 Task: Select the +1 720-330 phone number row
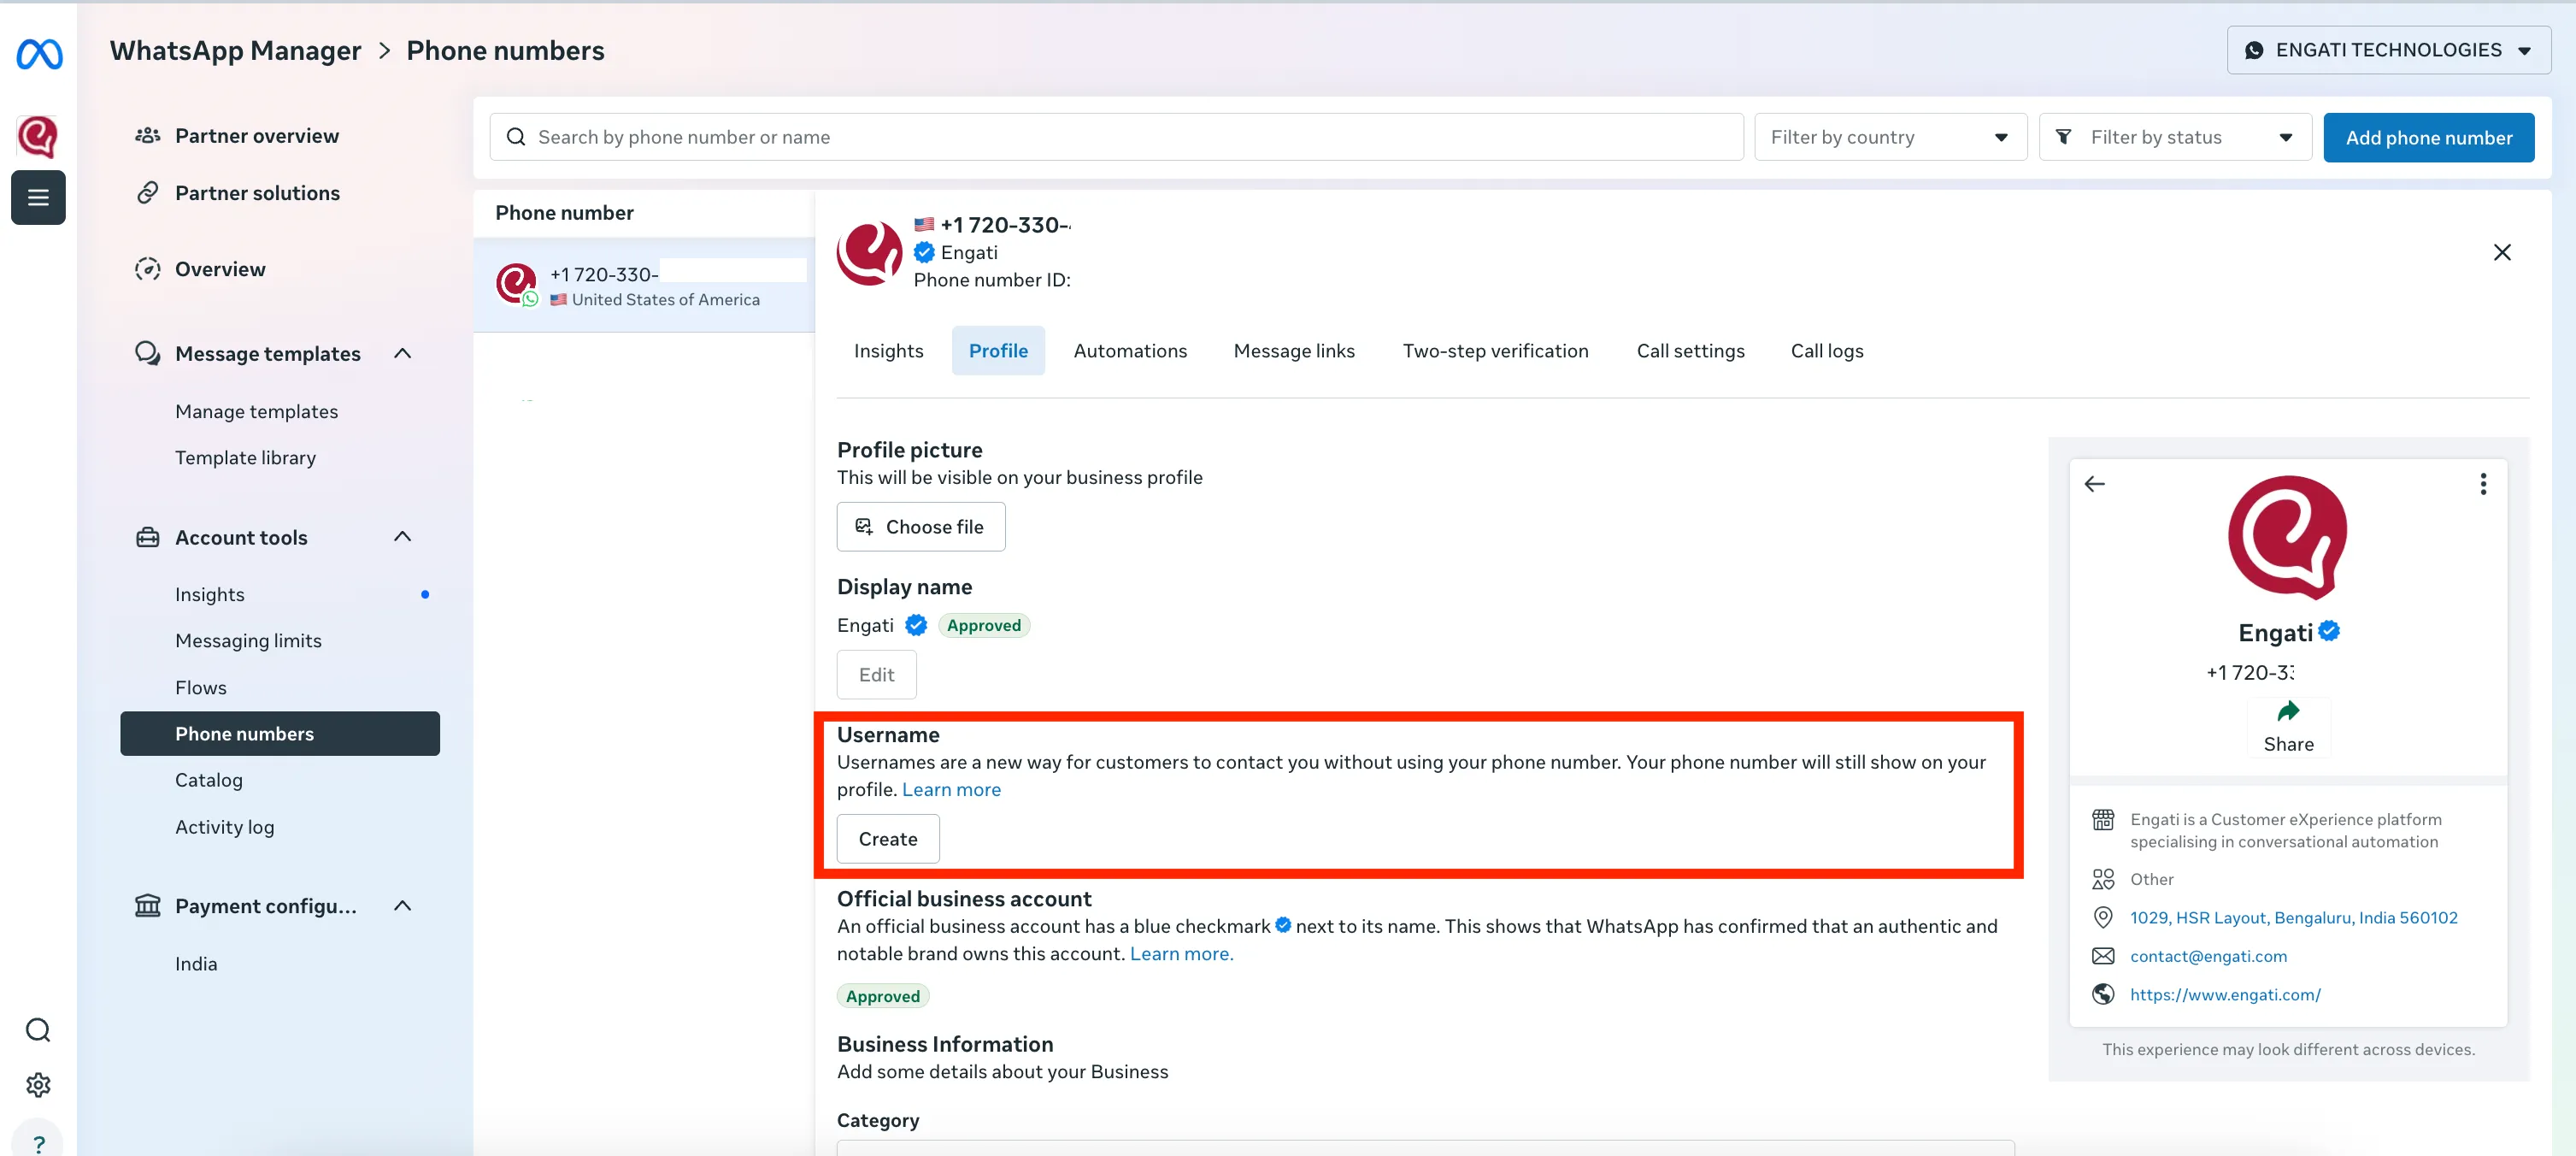pyautogui.click(x=644, y=285)
